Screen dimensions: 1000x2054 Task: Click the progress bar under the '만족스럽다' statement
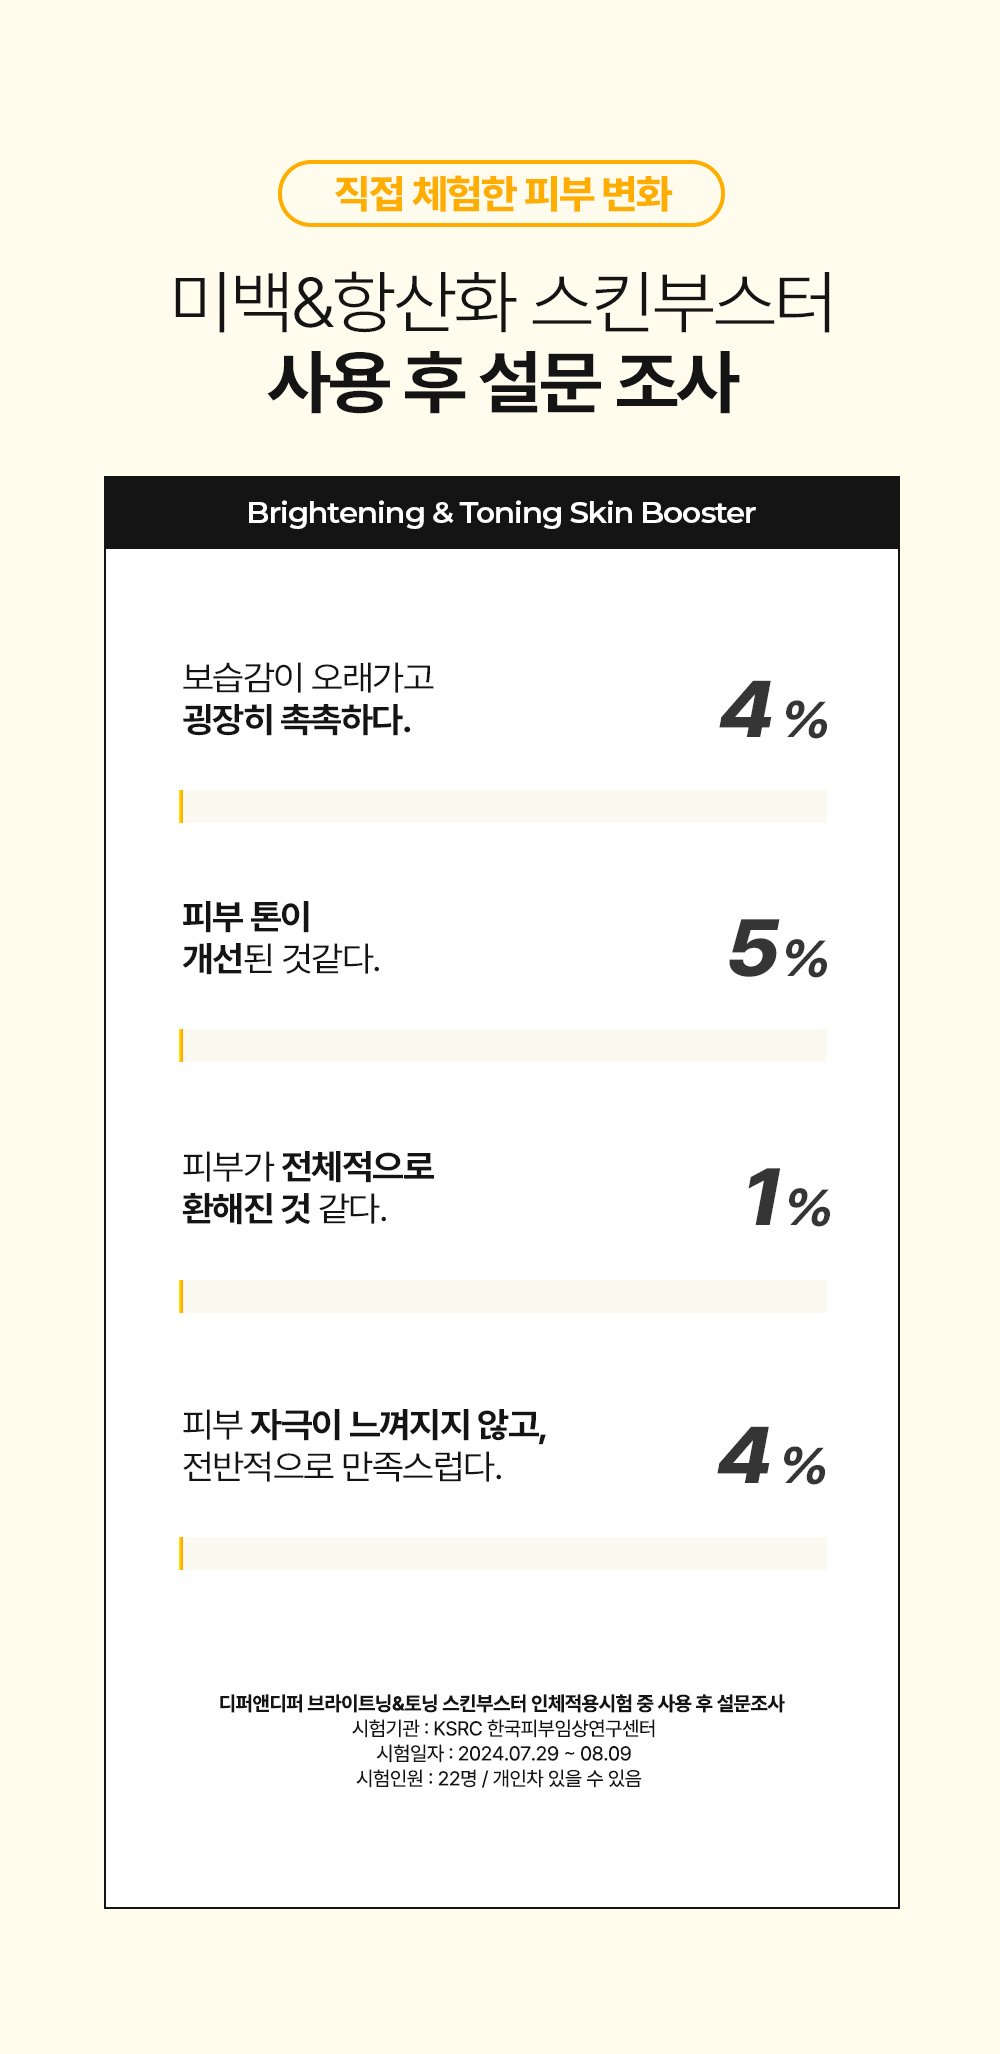[503, 1553]
